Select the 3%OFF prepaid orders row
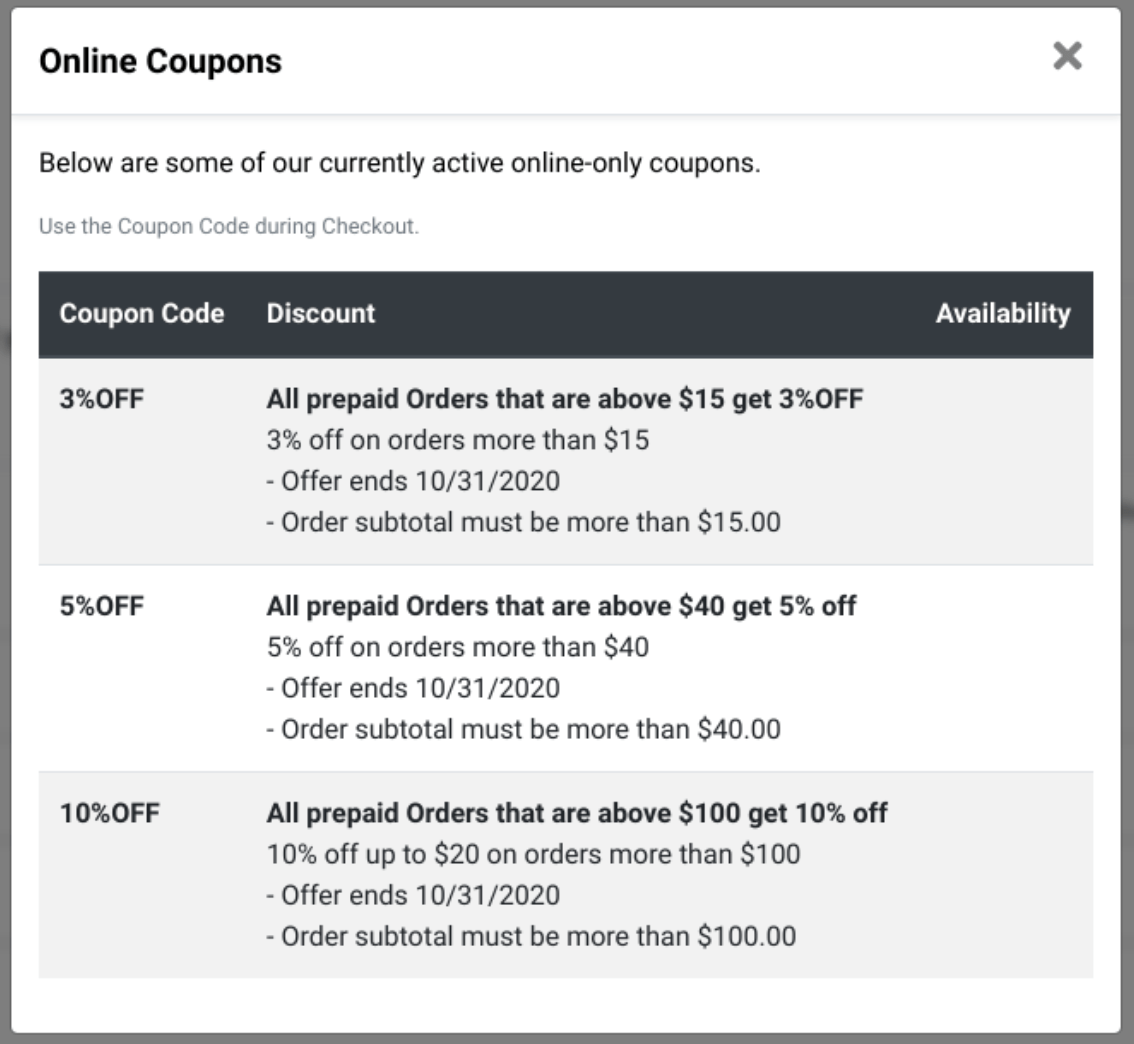 pyautogui.click(x=567, y=460)
